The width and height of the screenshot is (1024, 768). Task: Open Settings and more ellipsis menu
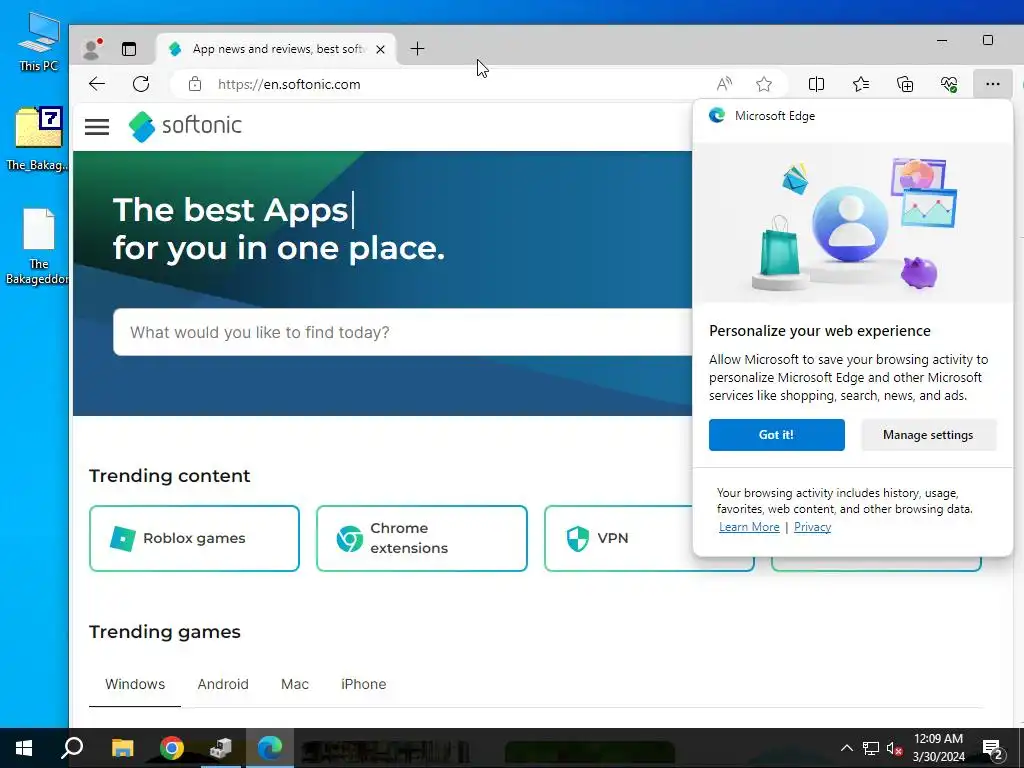click(993, 84)
